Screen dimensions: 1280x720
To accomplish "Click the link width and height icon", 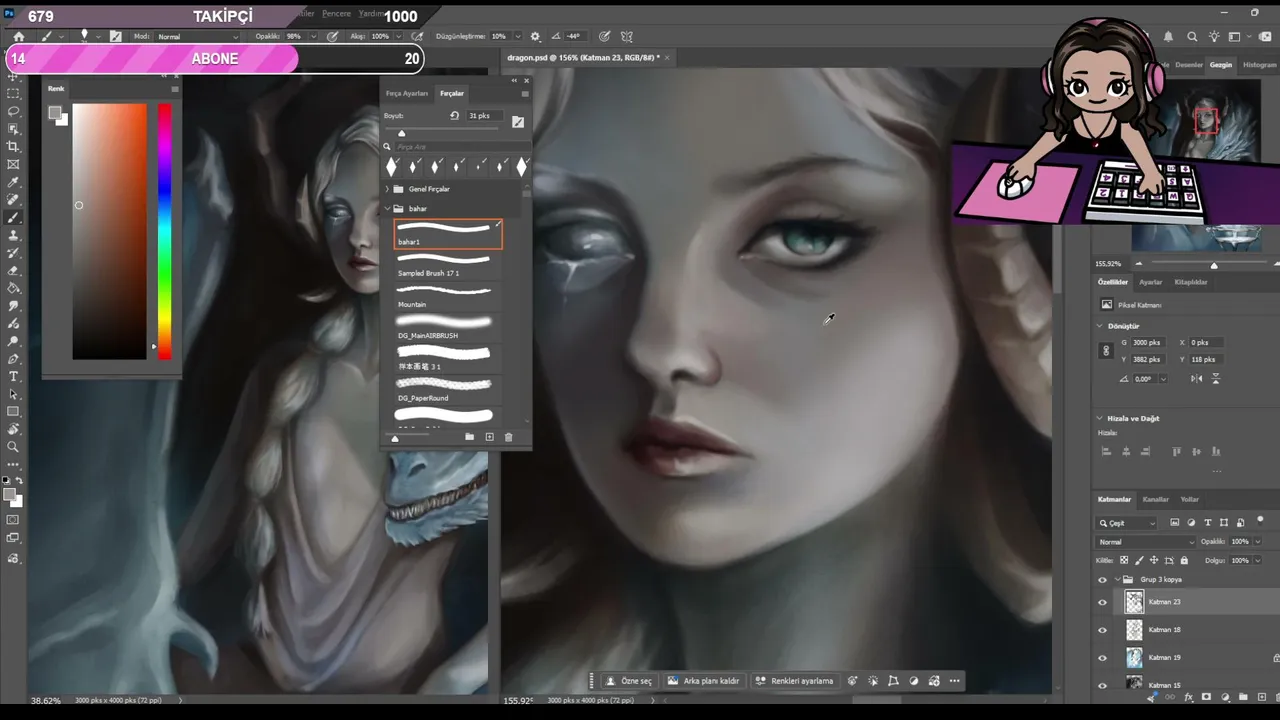I will point(1106,351).
